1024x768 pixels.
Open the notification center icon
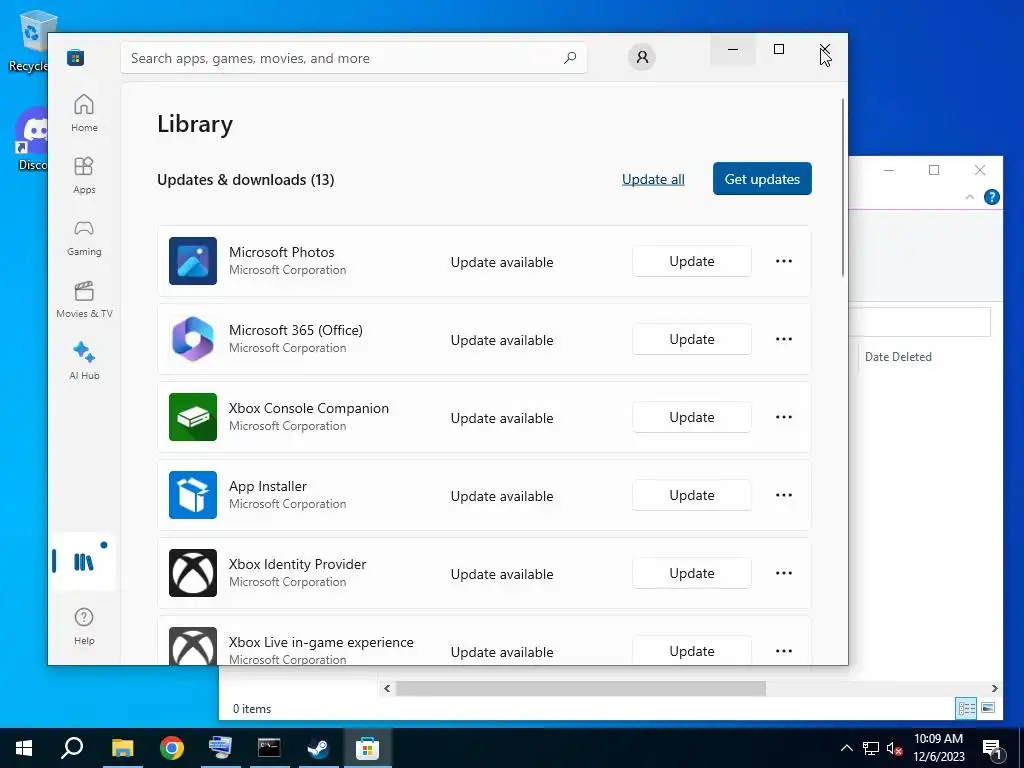tap(993, 750)
